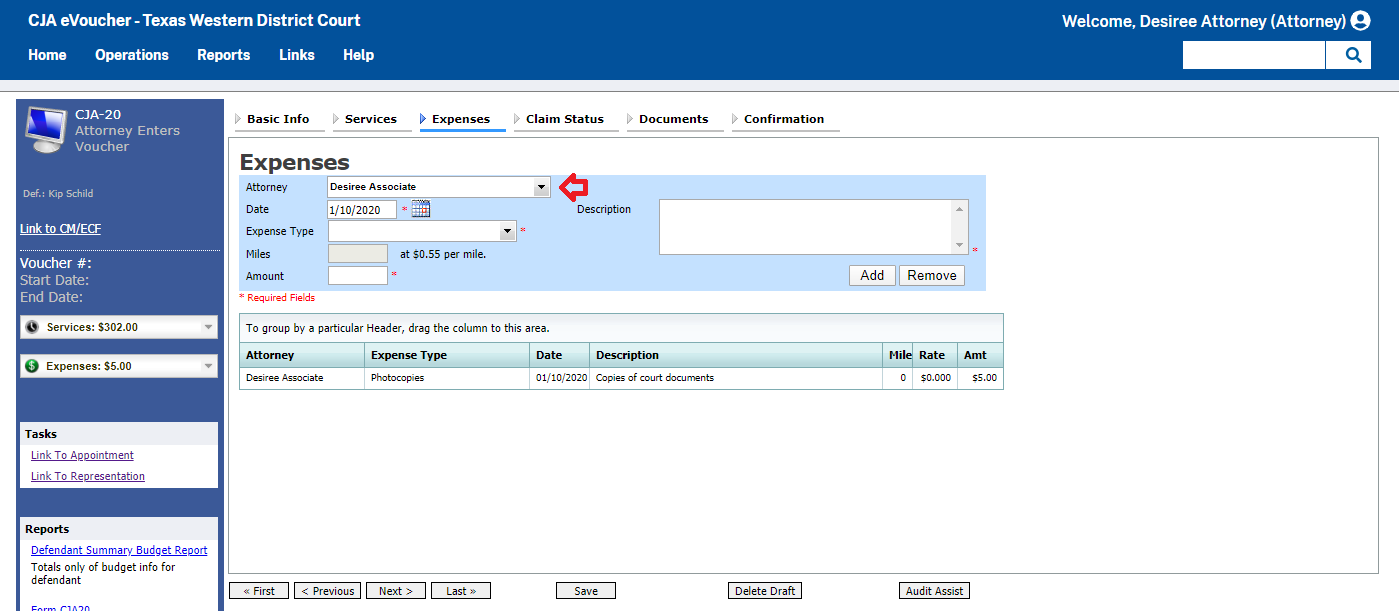Click the Save button

click(x=586, y=591)
